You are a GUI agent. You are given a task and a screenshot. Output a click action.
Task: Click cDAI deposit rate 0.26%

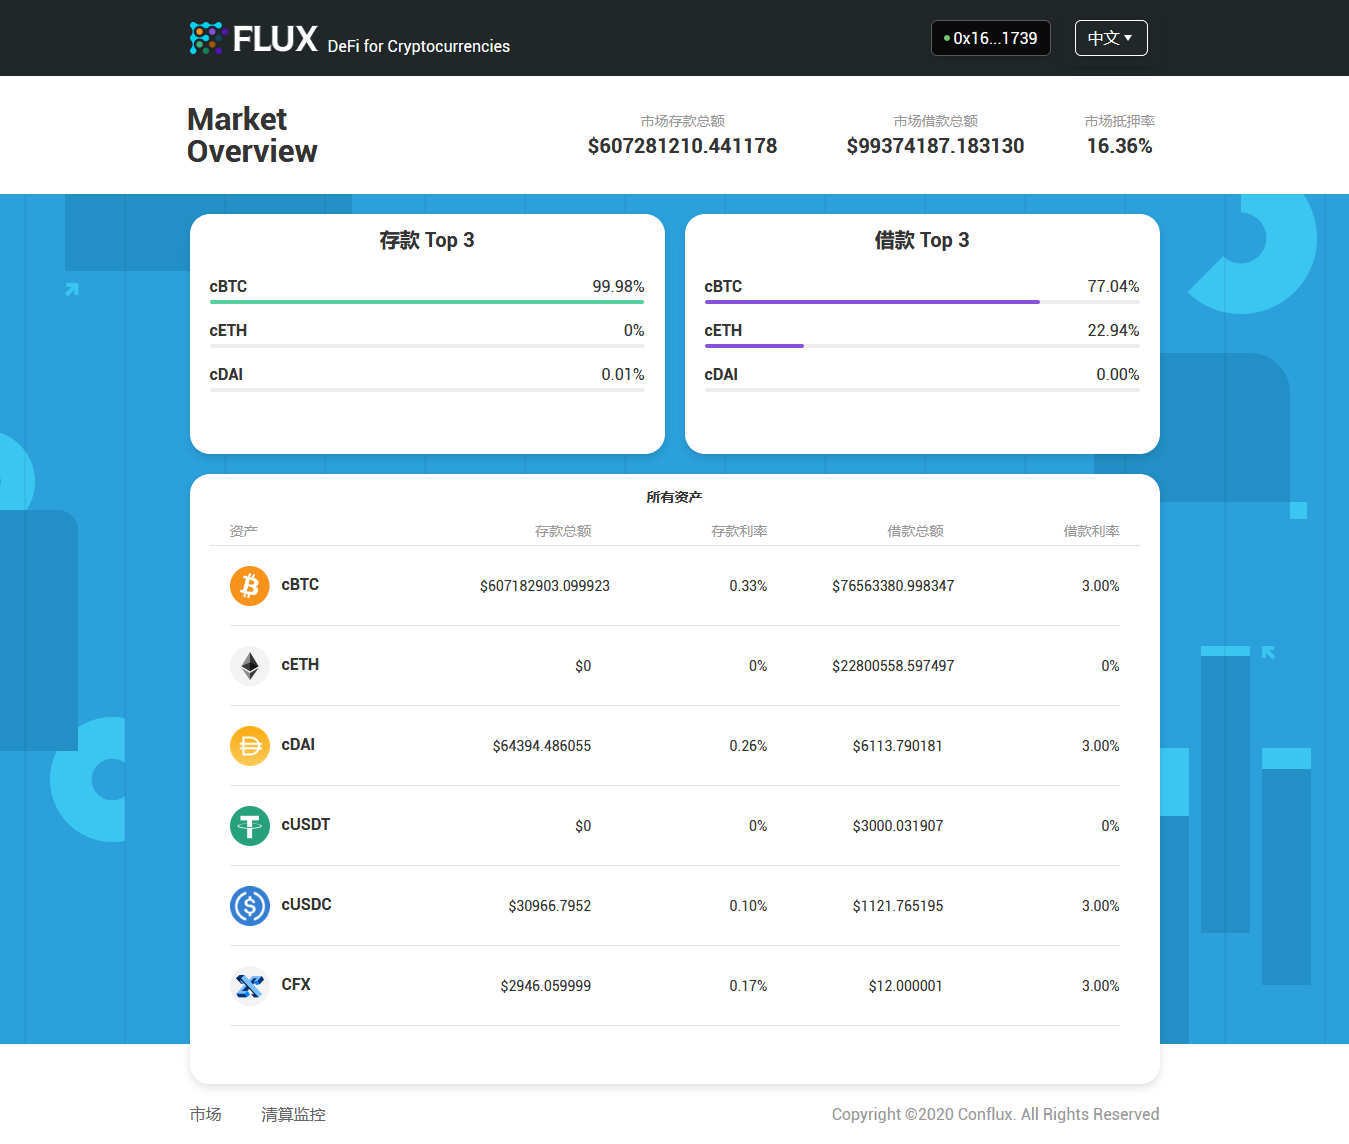[748, 746]
